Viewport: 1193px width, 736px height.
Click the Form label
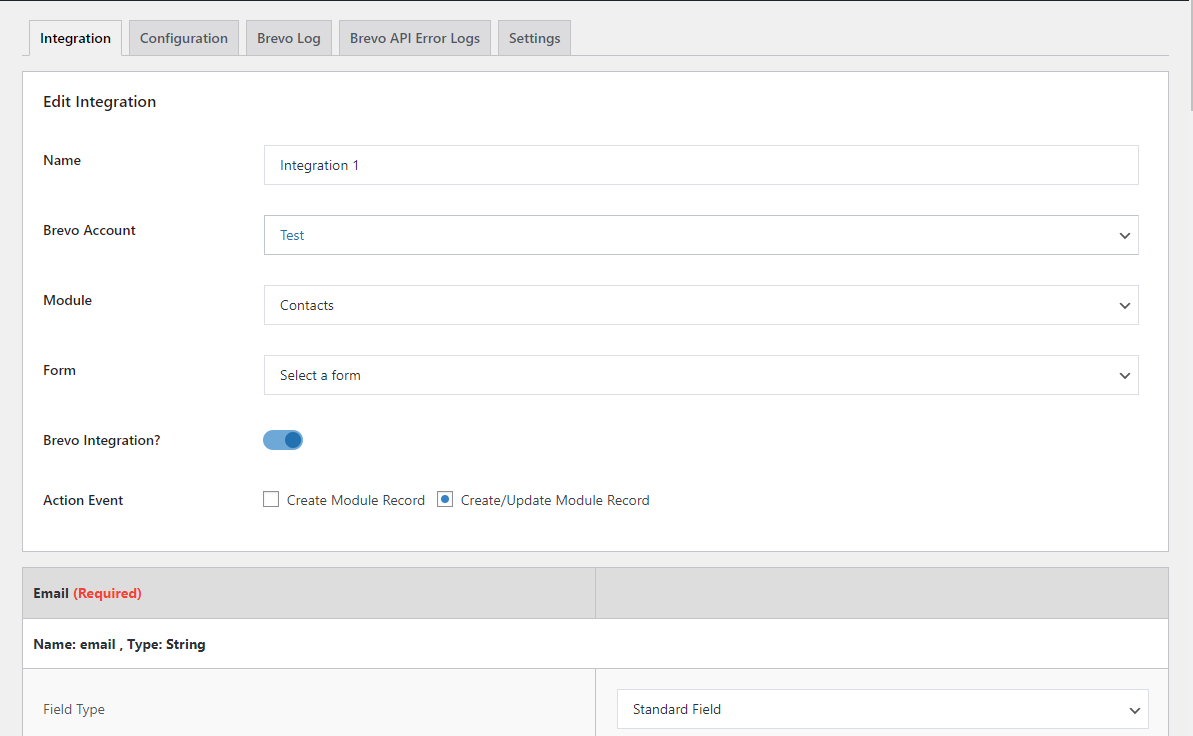pos(59,370)
